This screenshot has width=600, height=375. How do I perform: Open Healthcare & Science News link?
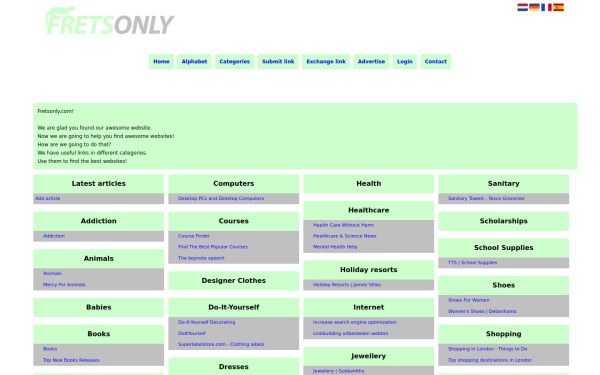(344, 236)
